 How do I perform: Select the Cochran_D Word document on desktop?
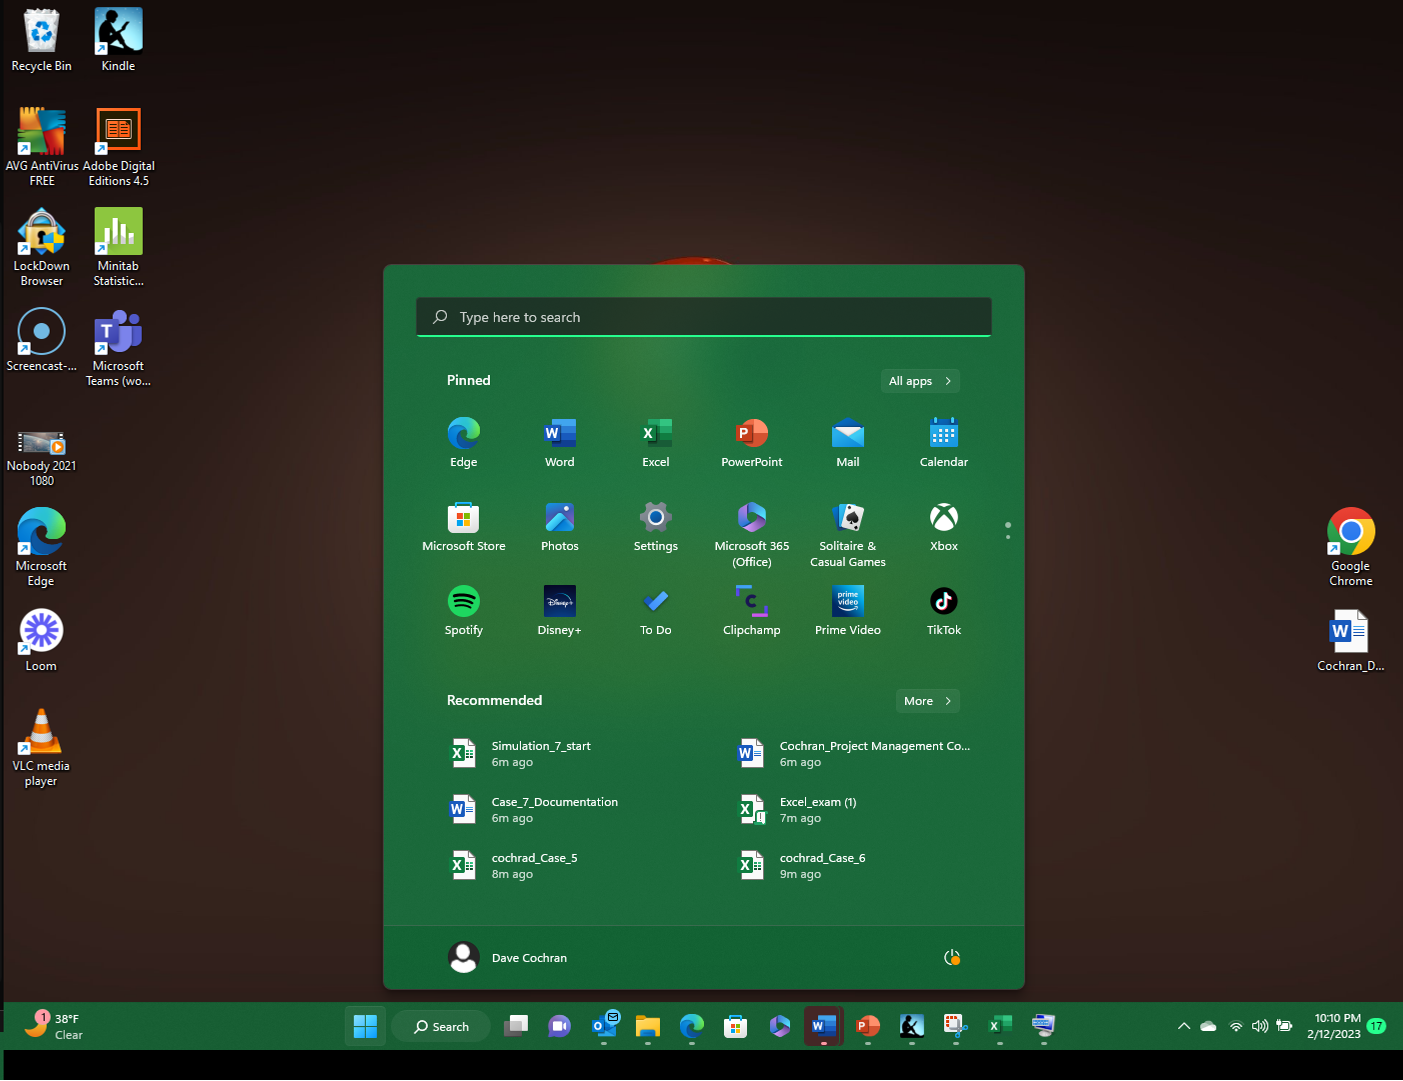click(x=1350, y=640)
